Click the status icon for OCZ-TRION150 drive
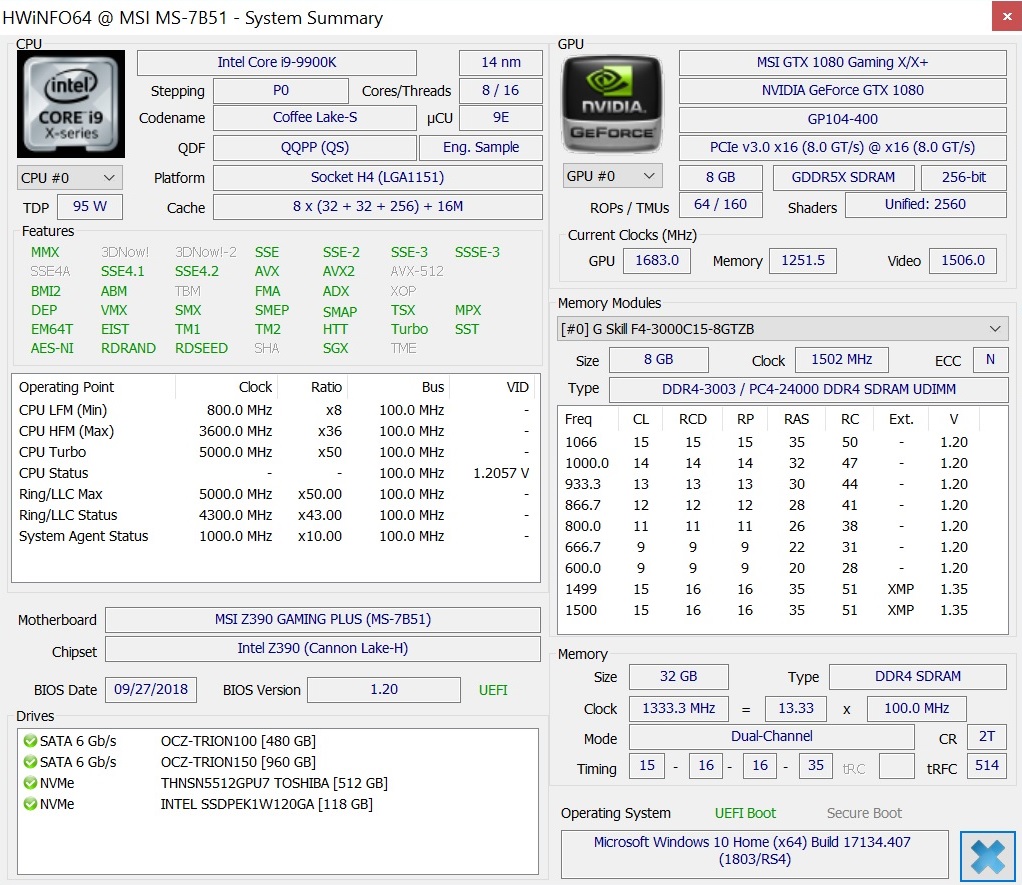The image size is (1022, 885). (30, 762)
